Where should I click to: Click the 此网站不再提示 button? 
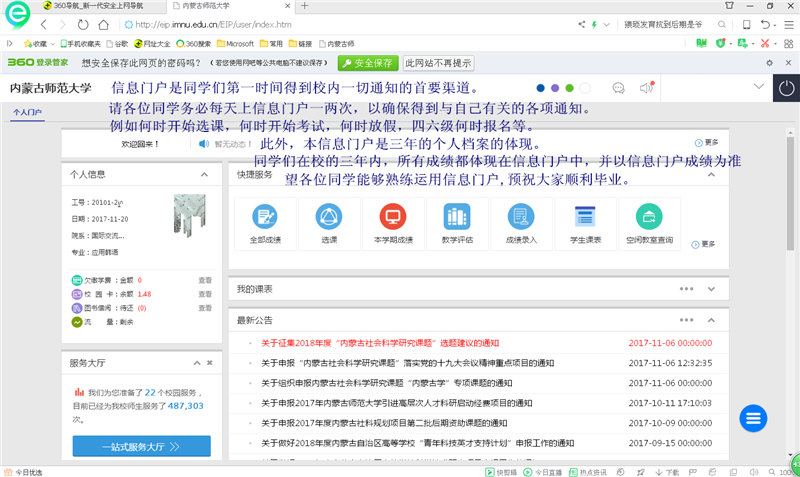438,63
